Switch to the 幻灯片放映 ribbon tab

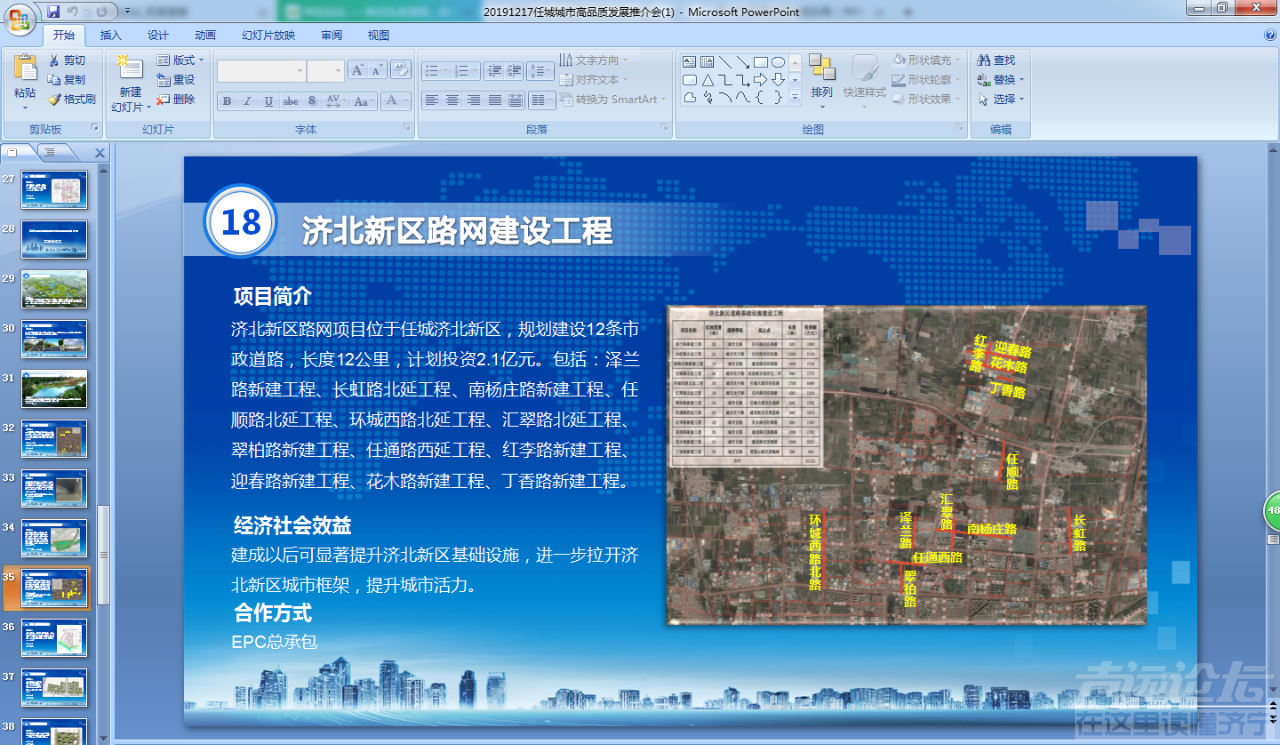pyautogui.click(x=268, y=35)
